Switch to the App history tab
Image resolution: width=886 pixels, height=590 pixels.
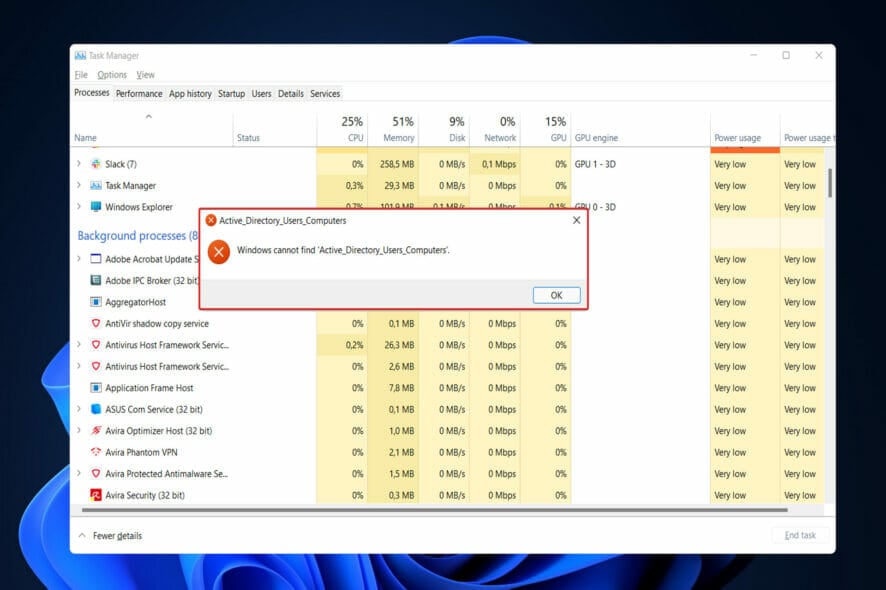pyautogui.click(x=190, y=94)
